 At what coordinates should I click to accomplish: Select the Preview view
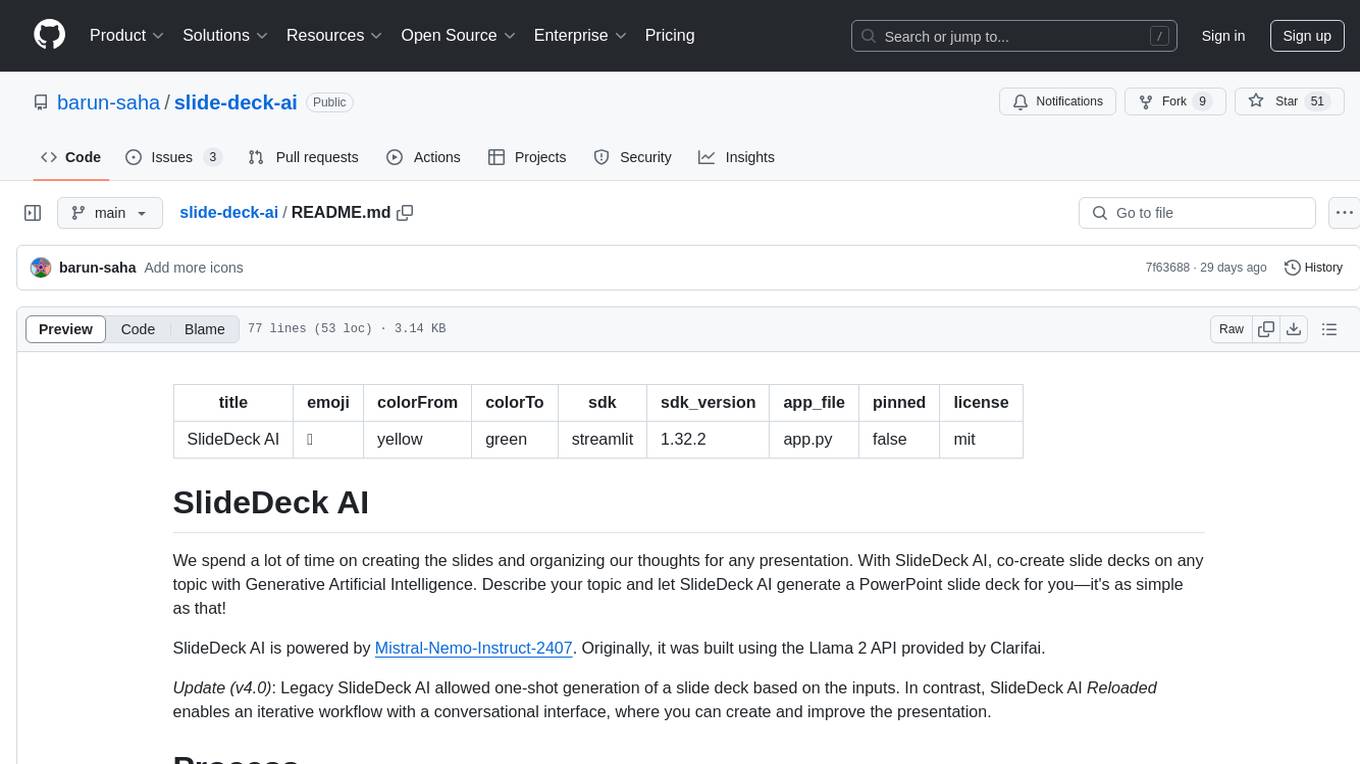coord(66,329)
